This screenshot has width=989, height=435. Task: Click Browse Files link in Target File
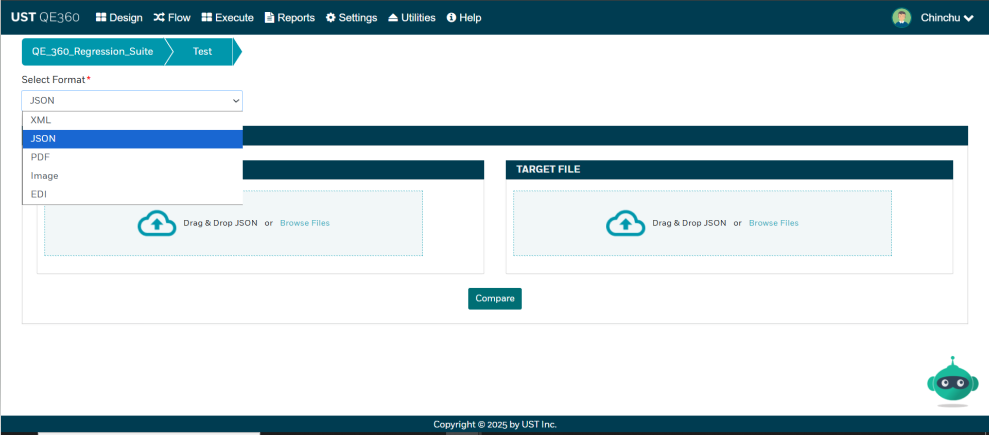(773, 223)
